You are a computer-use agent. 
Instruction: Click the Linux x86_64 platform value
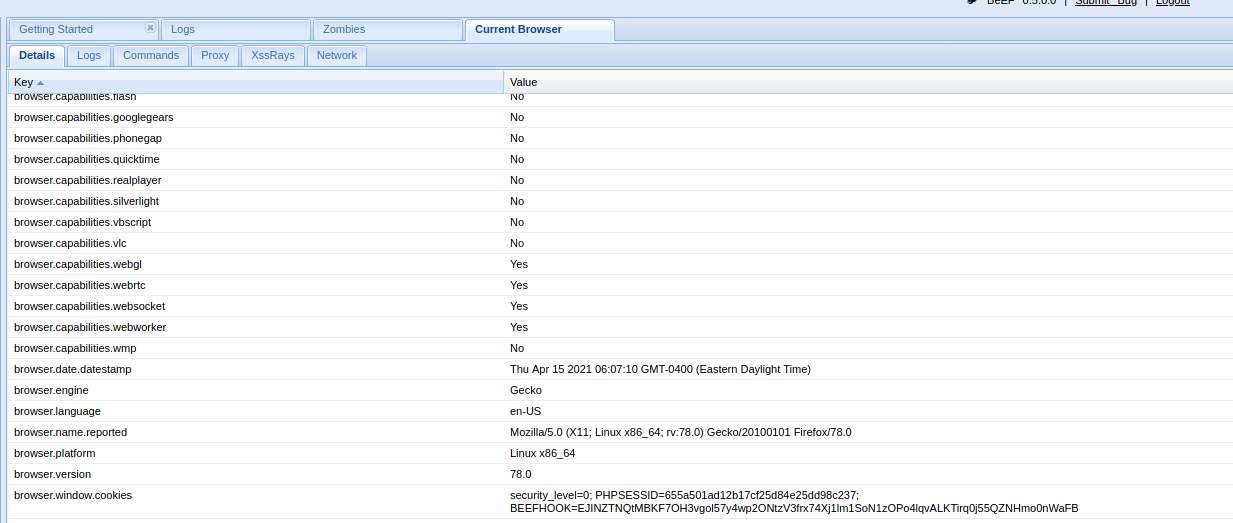tap(543, 453)
